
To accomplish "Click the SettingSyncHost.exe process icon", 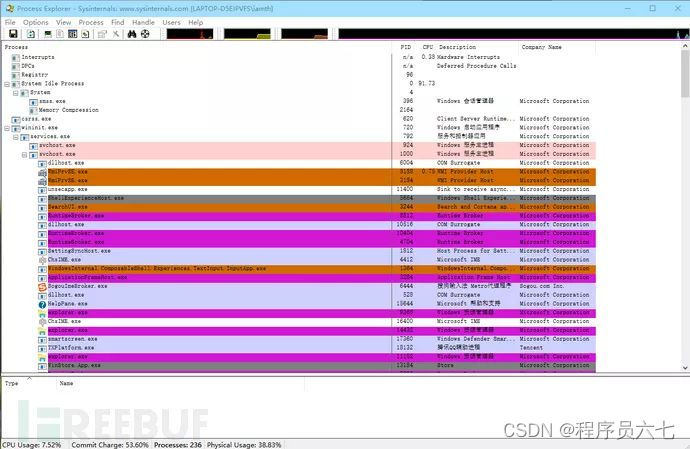I will 42,251.
